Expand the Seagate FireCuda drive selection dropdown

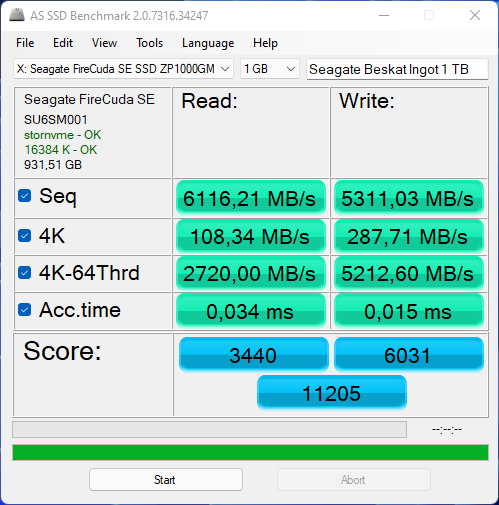point(123,69)
